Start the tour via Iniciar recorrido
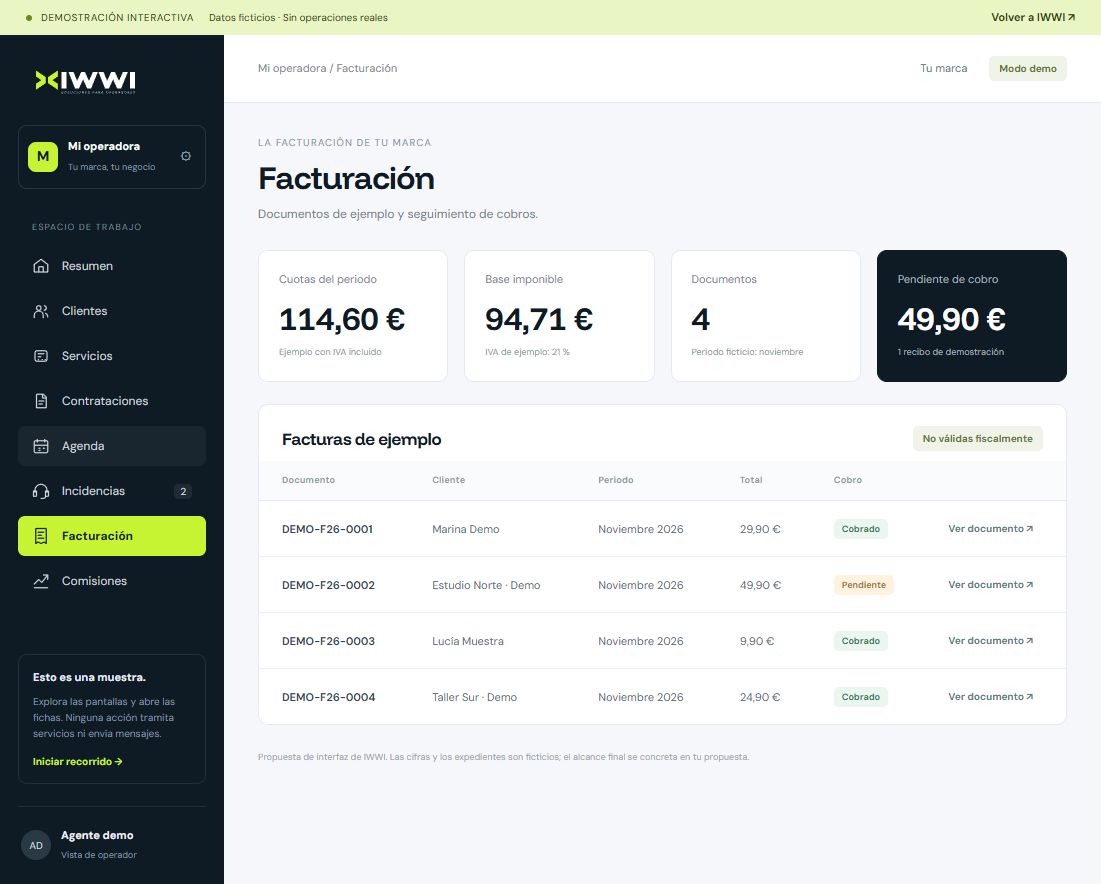Viewport: 1101px width, 884px height. [x=78, y=762]
